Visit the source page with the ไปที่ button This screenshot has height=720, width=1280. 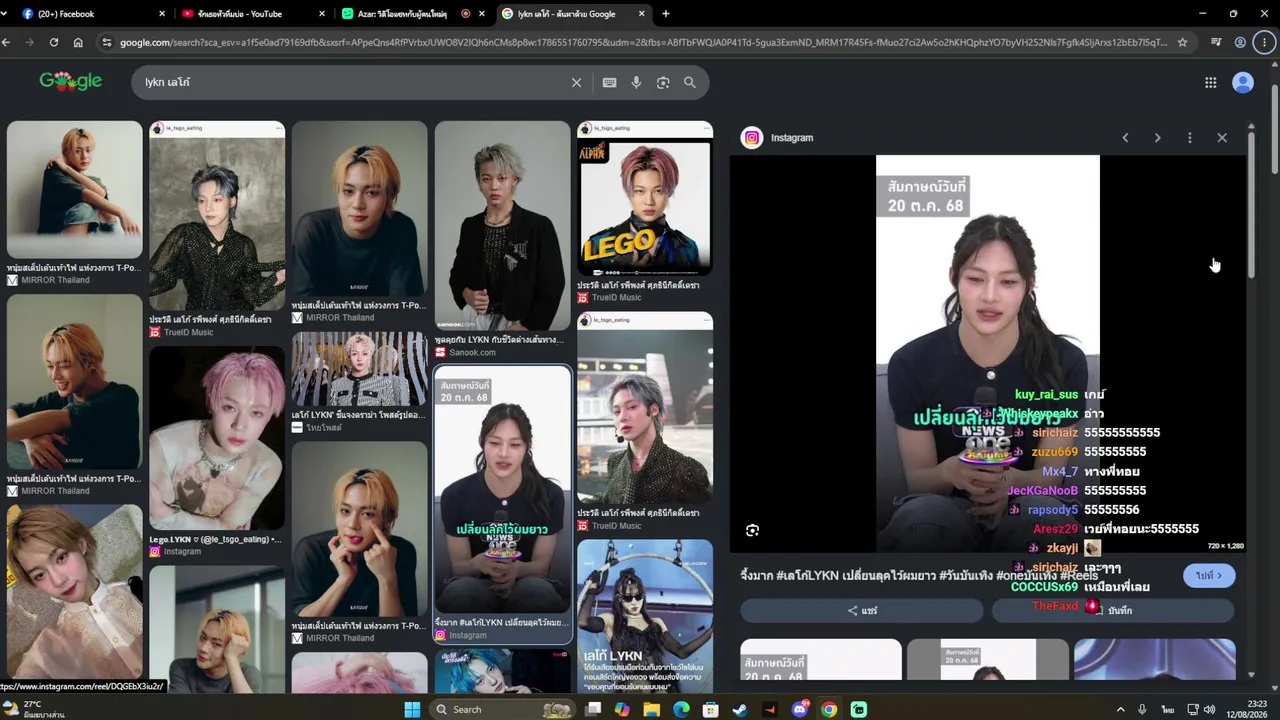tap(1209, 576)
